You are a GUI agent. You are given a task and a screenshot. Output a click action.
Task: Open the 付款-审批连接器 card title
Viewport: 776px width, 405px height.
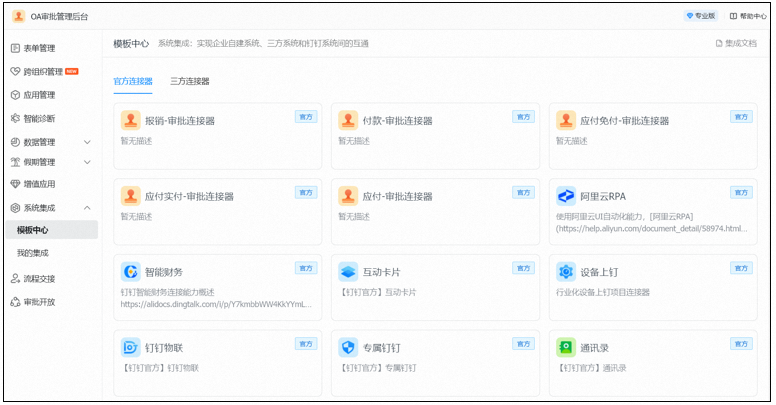(x=397, y=121)
